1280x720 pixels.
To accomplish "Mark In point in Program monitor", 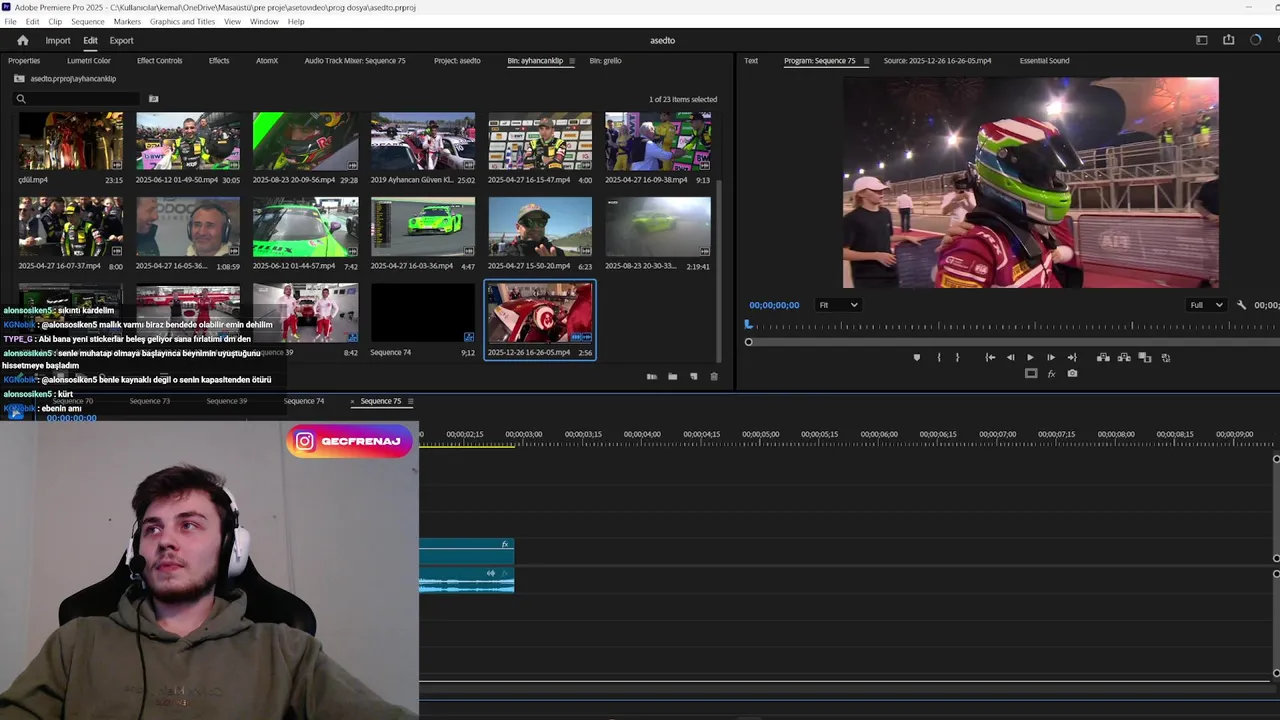I will pos(938,357).
